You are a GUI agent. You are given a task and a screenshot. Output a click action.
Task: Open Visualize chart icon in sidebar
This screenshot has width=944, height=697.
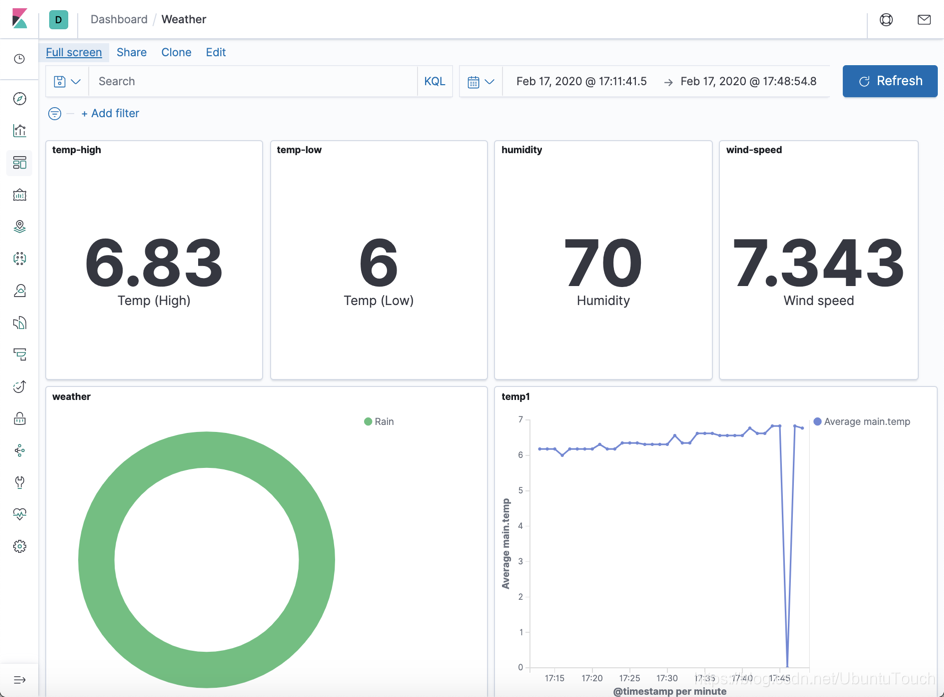click(x=19, y=131)
